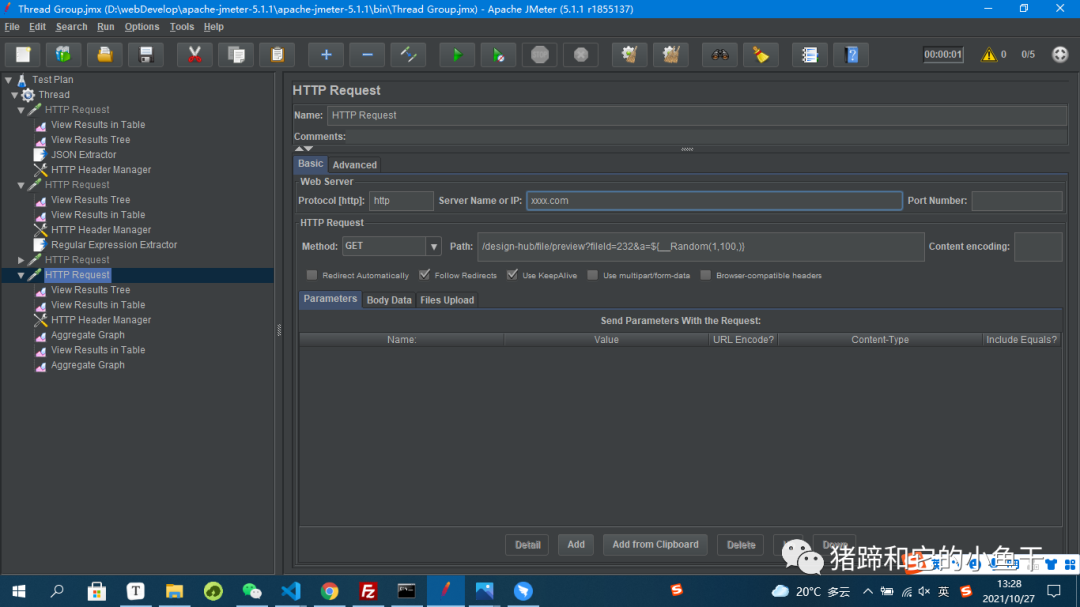
Task: Select the Parameters tab
Action: click(330, 299)
